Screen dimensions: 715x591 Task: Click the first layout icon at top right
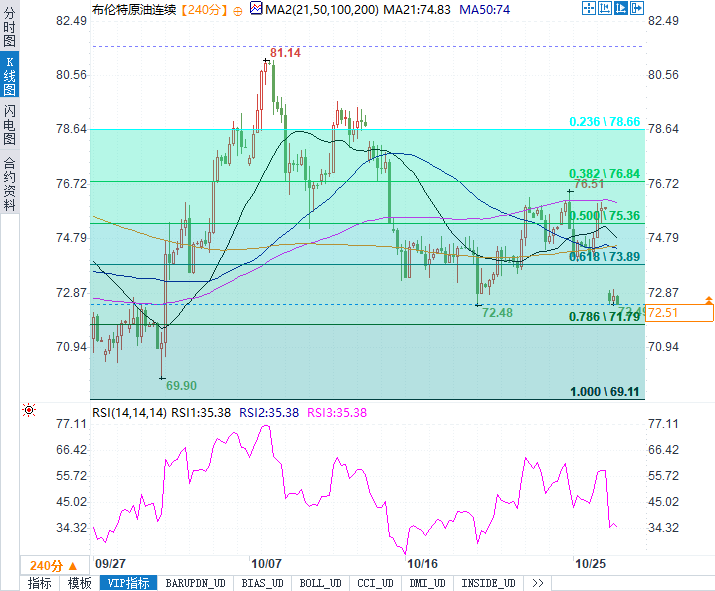[x=589, y=8]
